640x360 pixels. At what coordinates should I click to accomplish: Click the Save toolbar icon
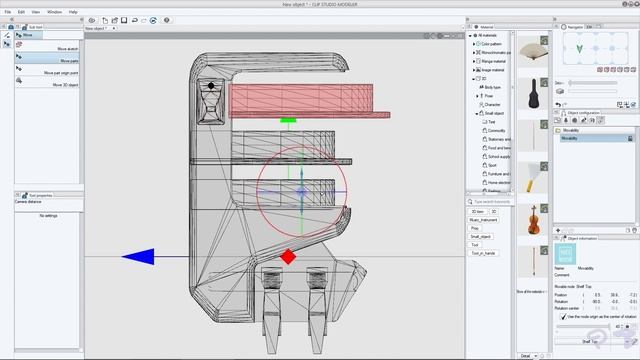124,20
